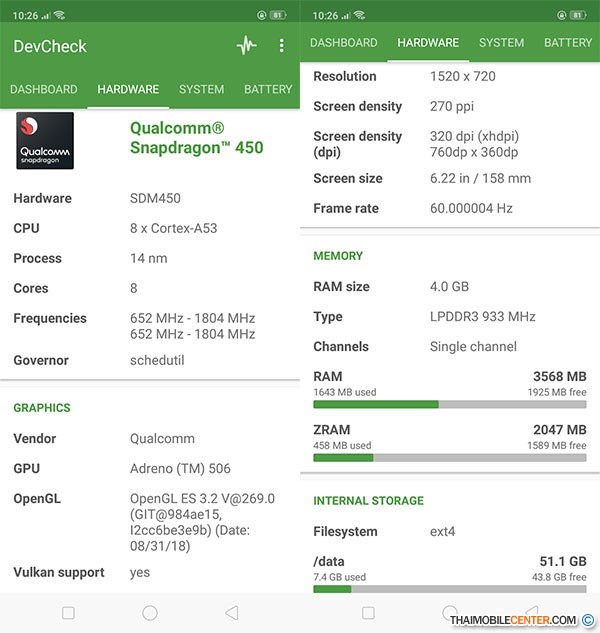The width and height of the screenshot is (600, 633).
Task: Tap the rotation lock icon in left status bar
Action: (262, 15)
